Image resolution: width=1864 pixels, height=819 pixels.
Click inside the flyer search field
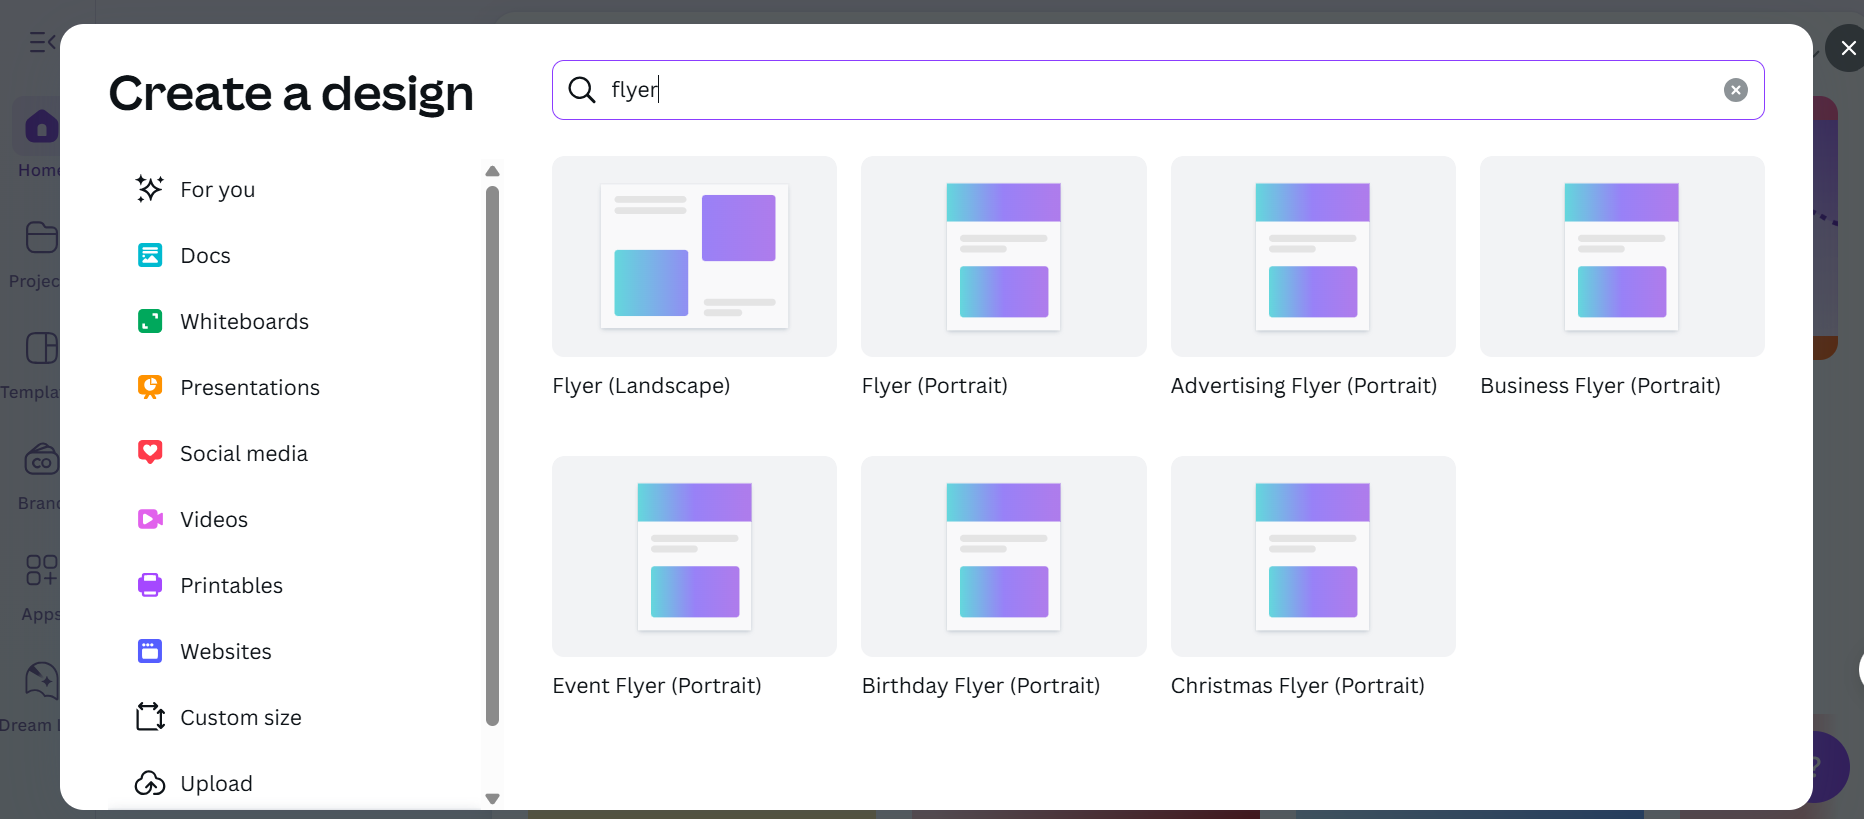1158,90
